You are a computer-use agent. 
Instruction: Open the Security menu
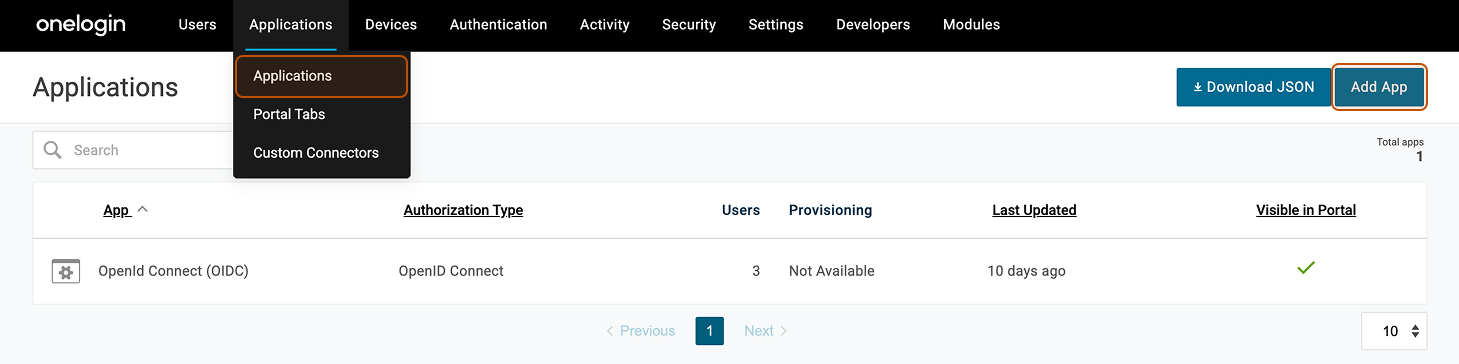pyautogui.click(x=689, y=24)
